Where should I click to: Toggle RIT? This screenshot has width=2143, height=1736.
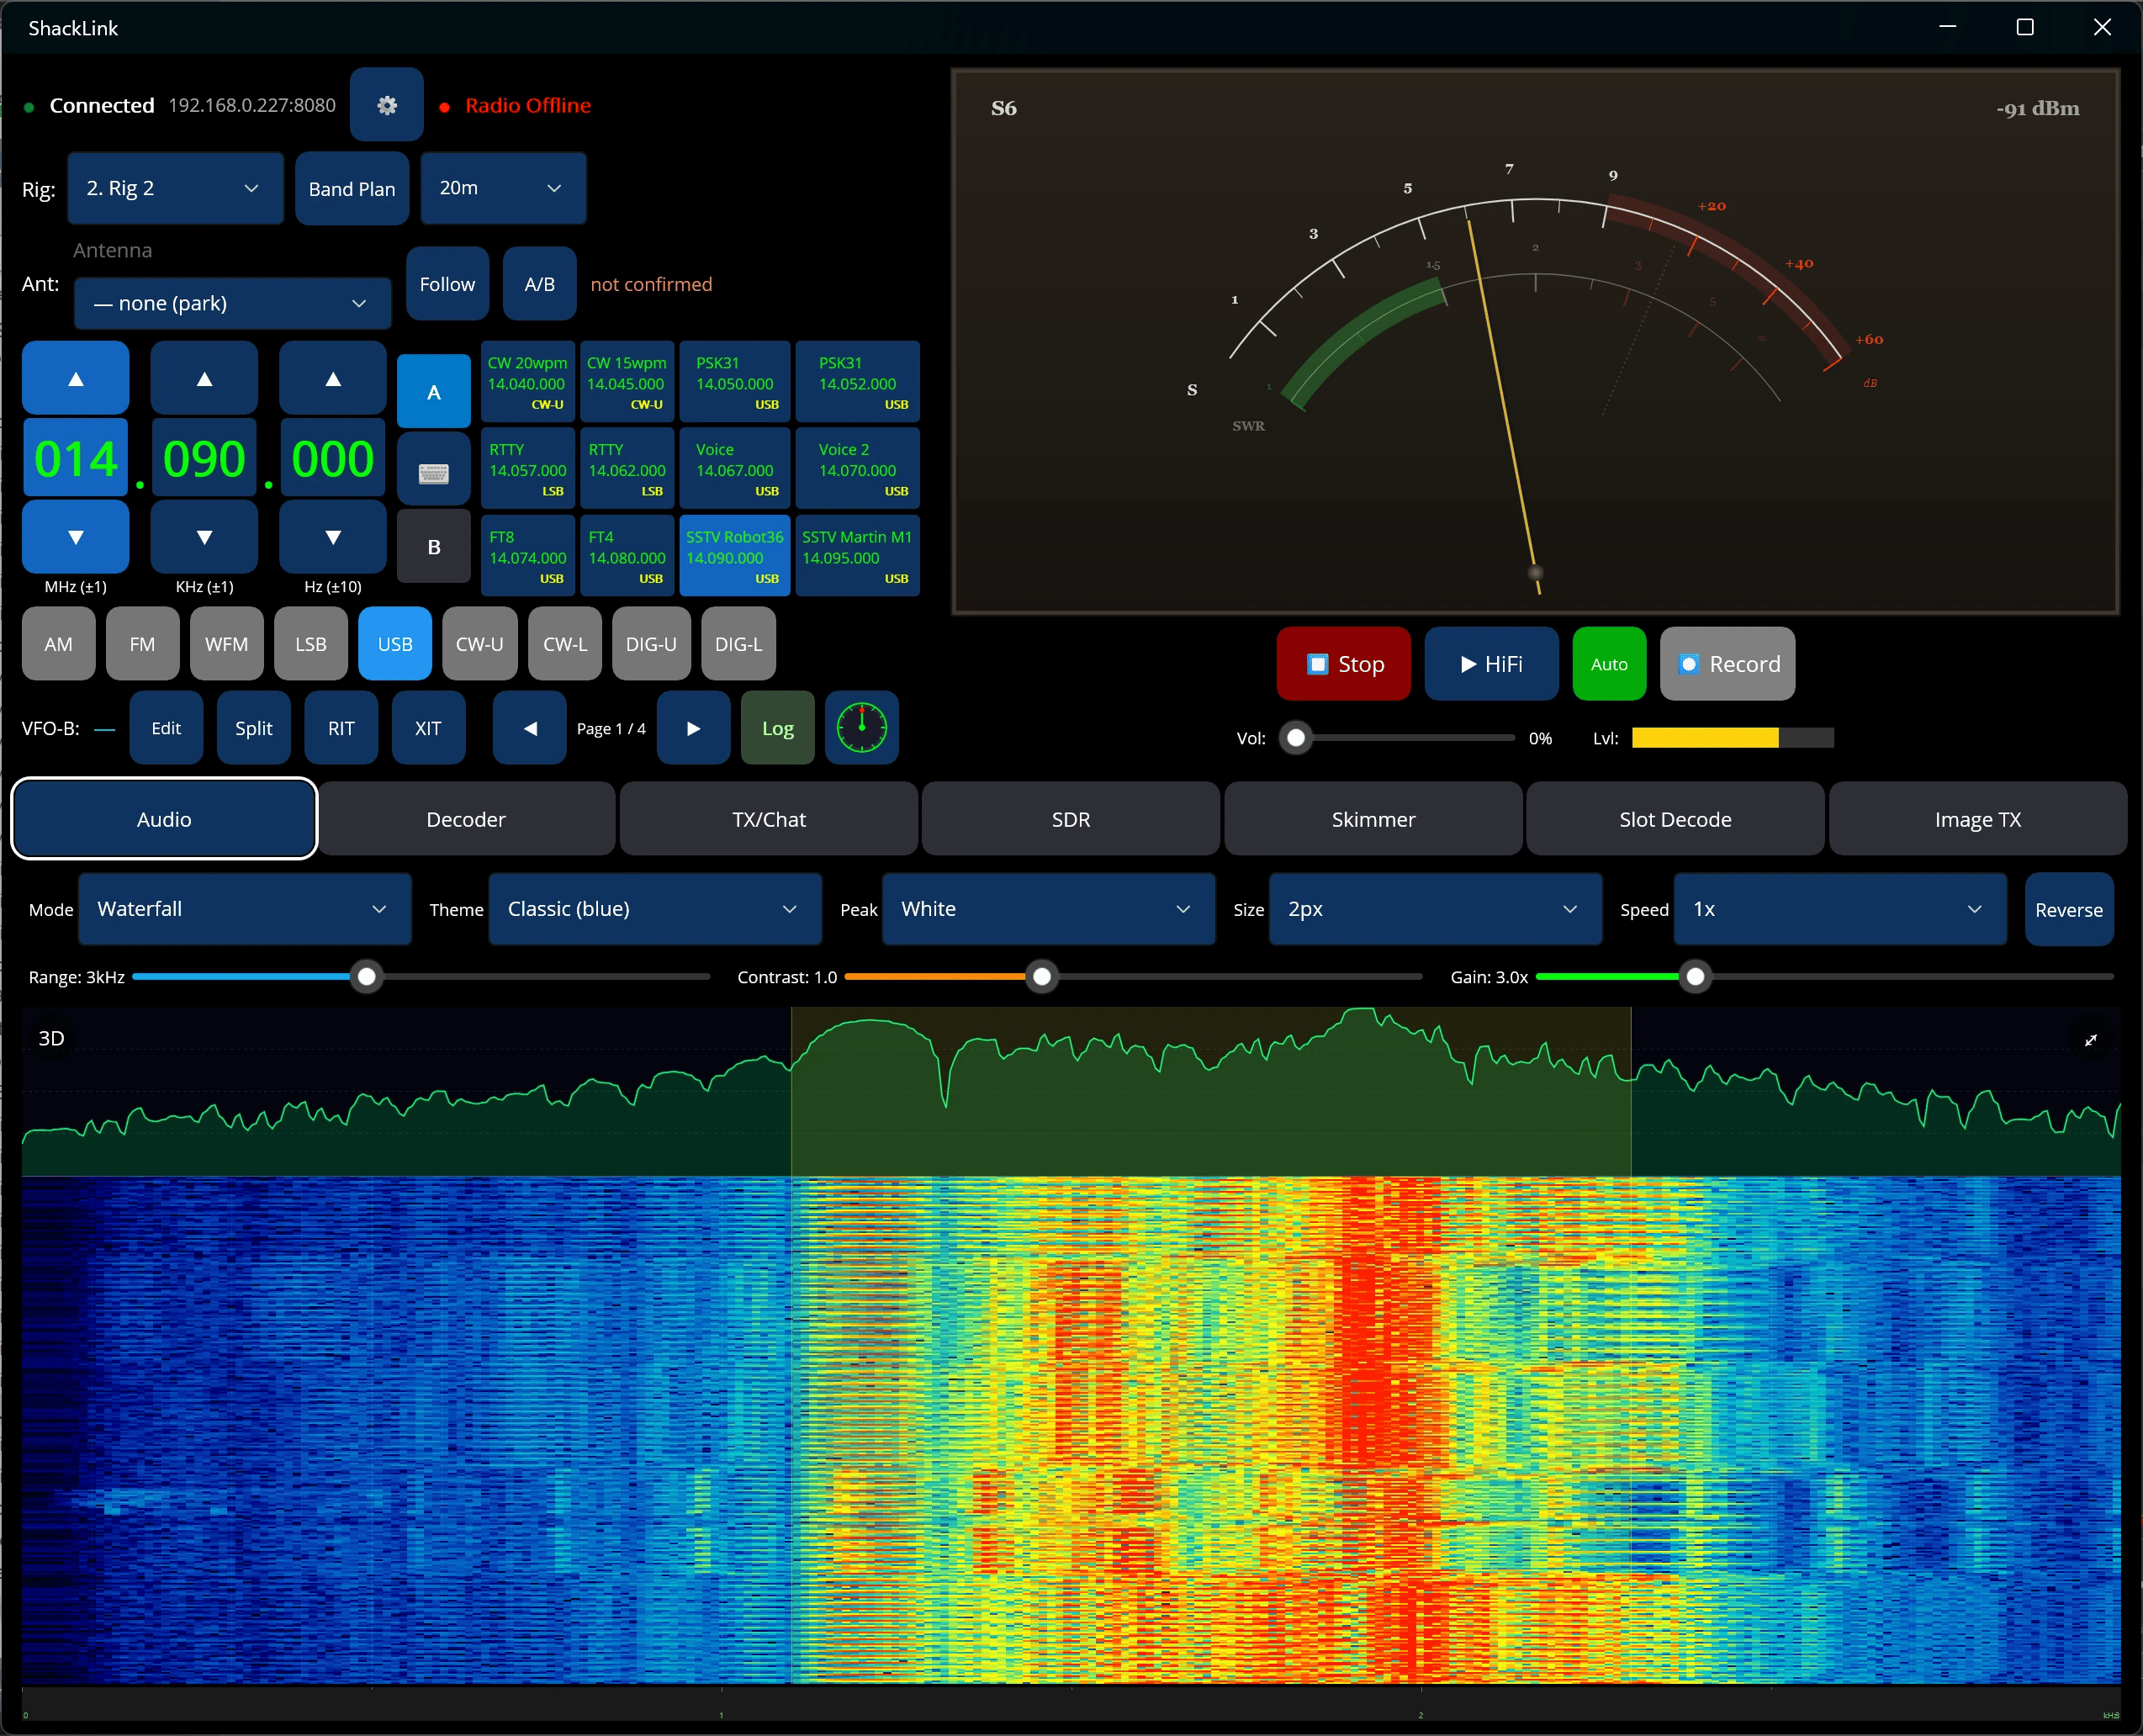pos(341,728)
